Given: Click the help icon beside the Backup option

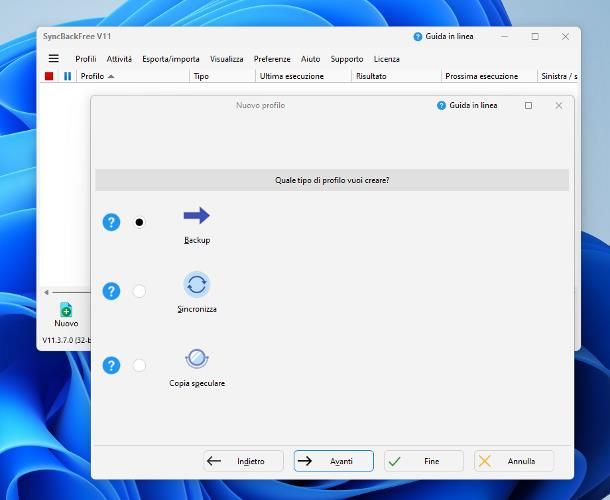Looking at the screenshot, I should point(111,222).
